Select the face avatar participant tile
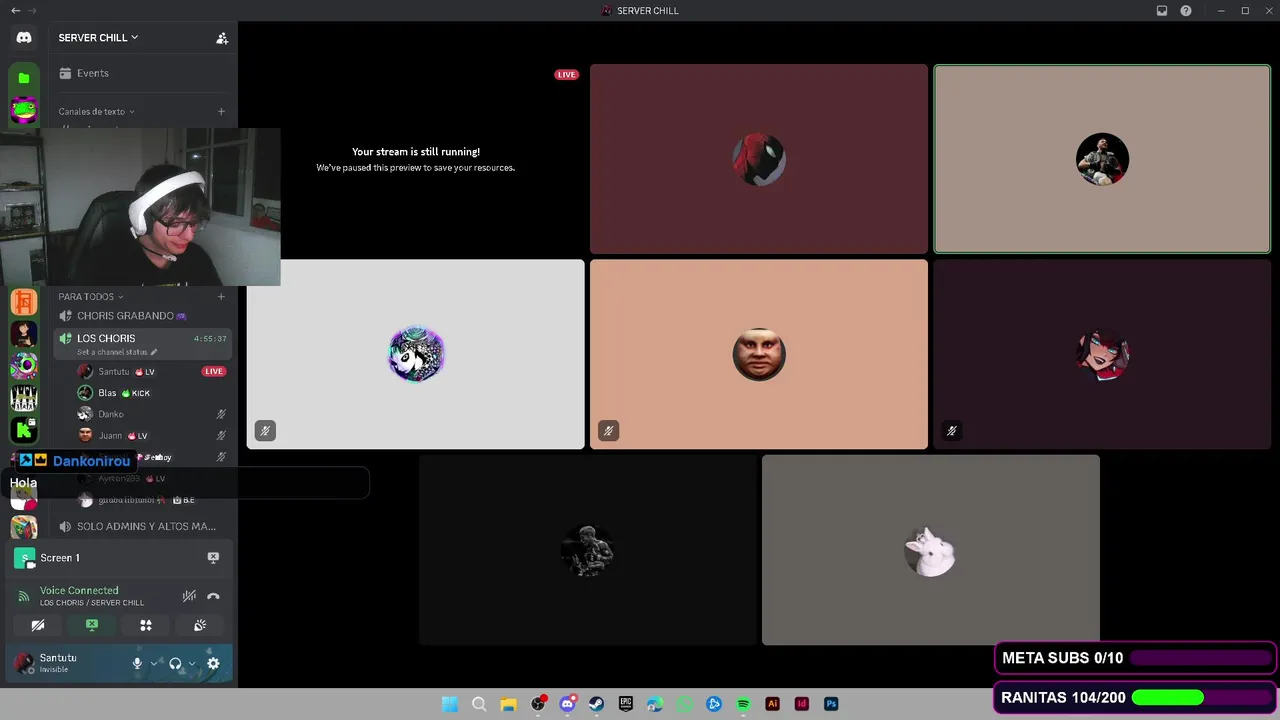The image size is (1280, 720). (759, 354)
